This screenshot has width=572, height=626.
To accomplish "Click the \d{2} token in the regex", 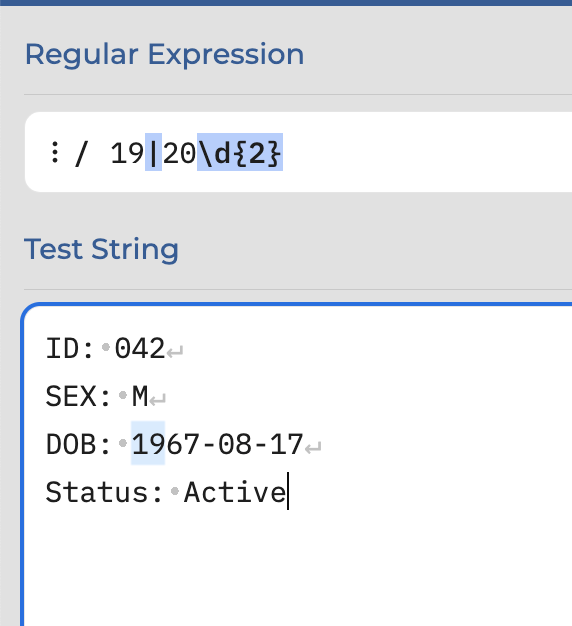I will [x=240, y=152].
